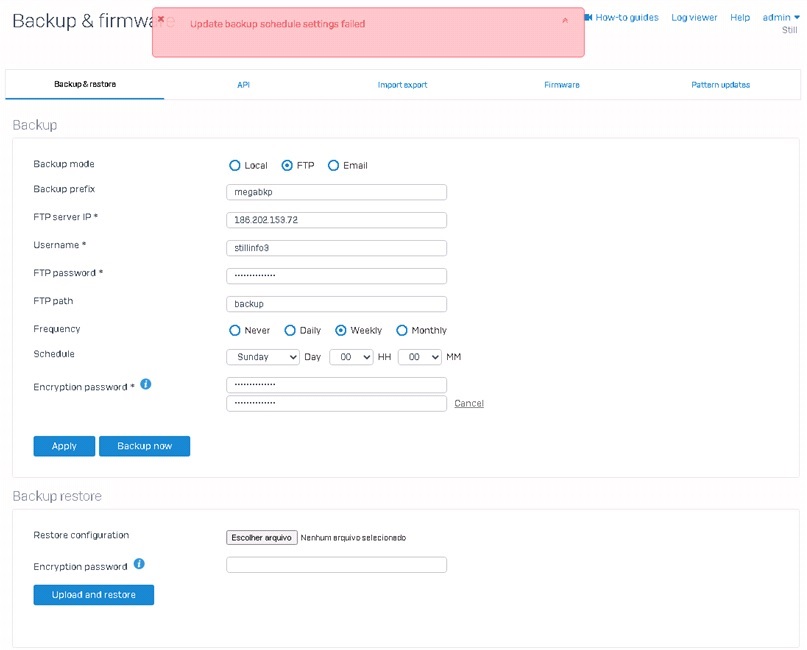Click the 'Update backup schedule settings failed' message
Screen dimensions: 807x650
pyautogui.click(x=277, y=24)
